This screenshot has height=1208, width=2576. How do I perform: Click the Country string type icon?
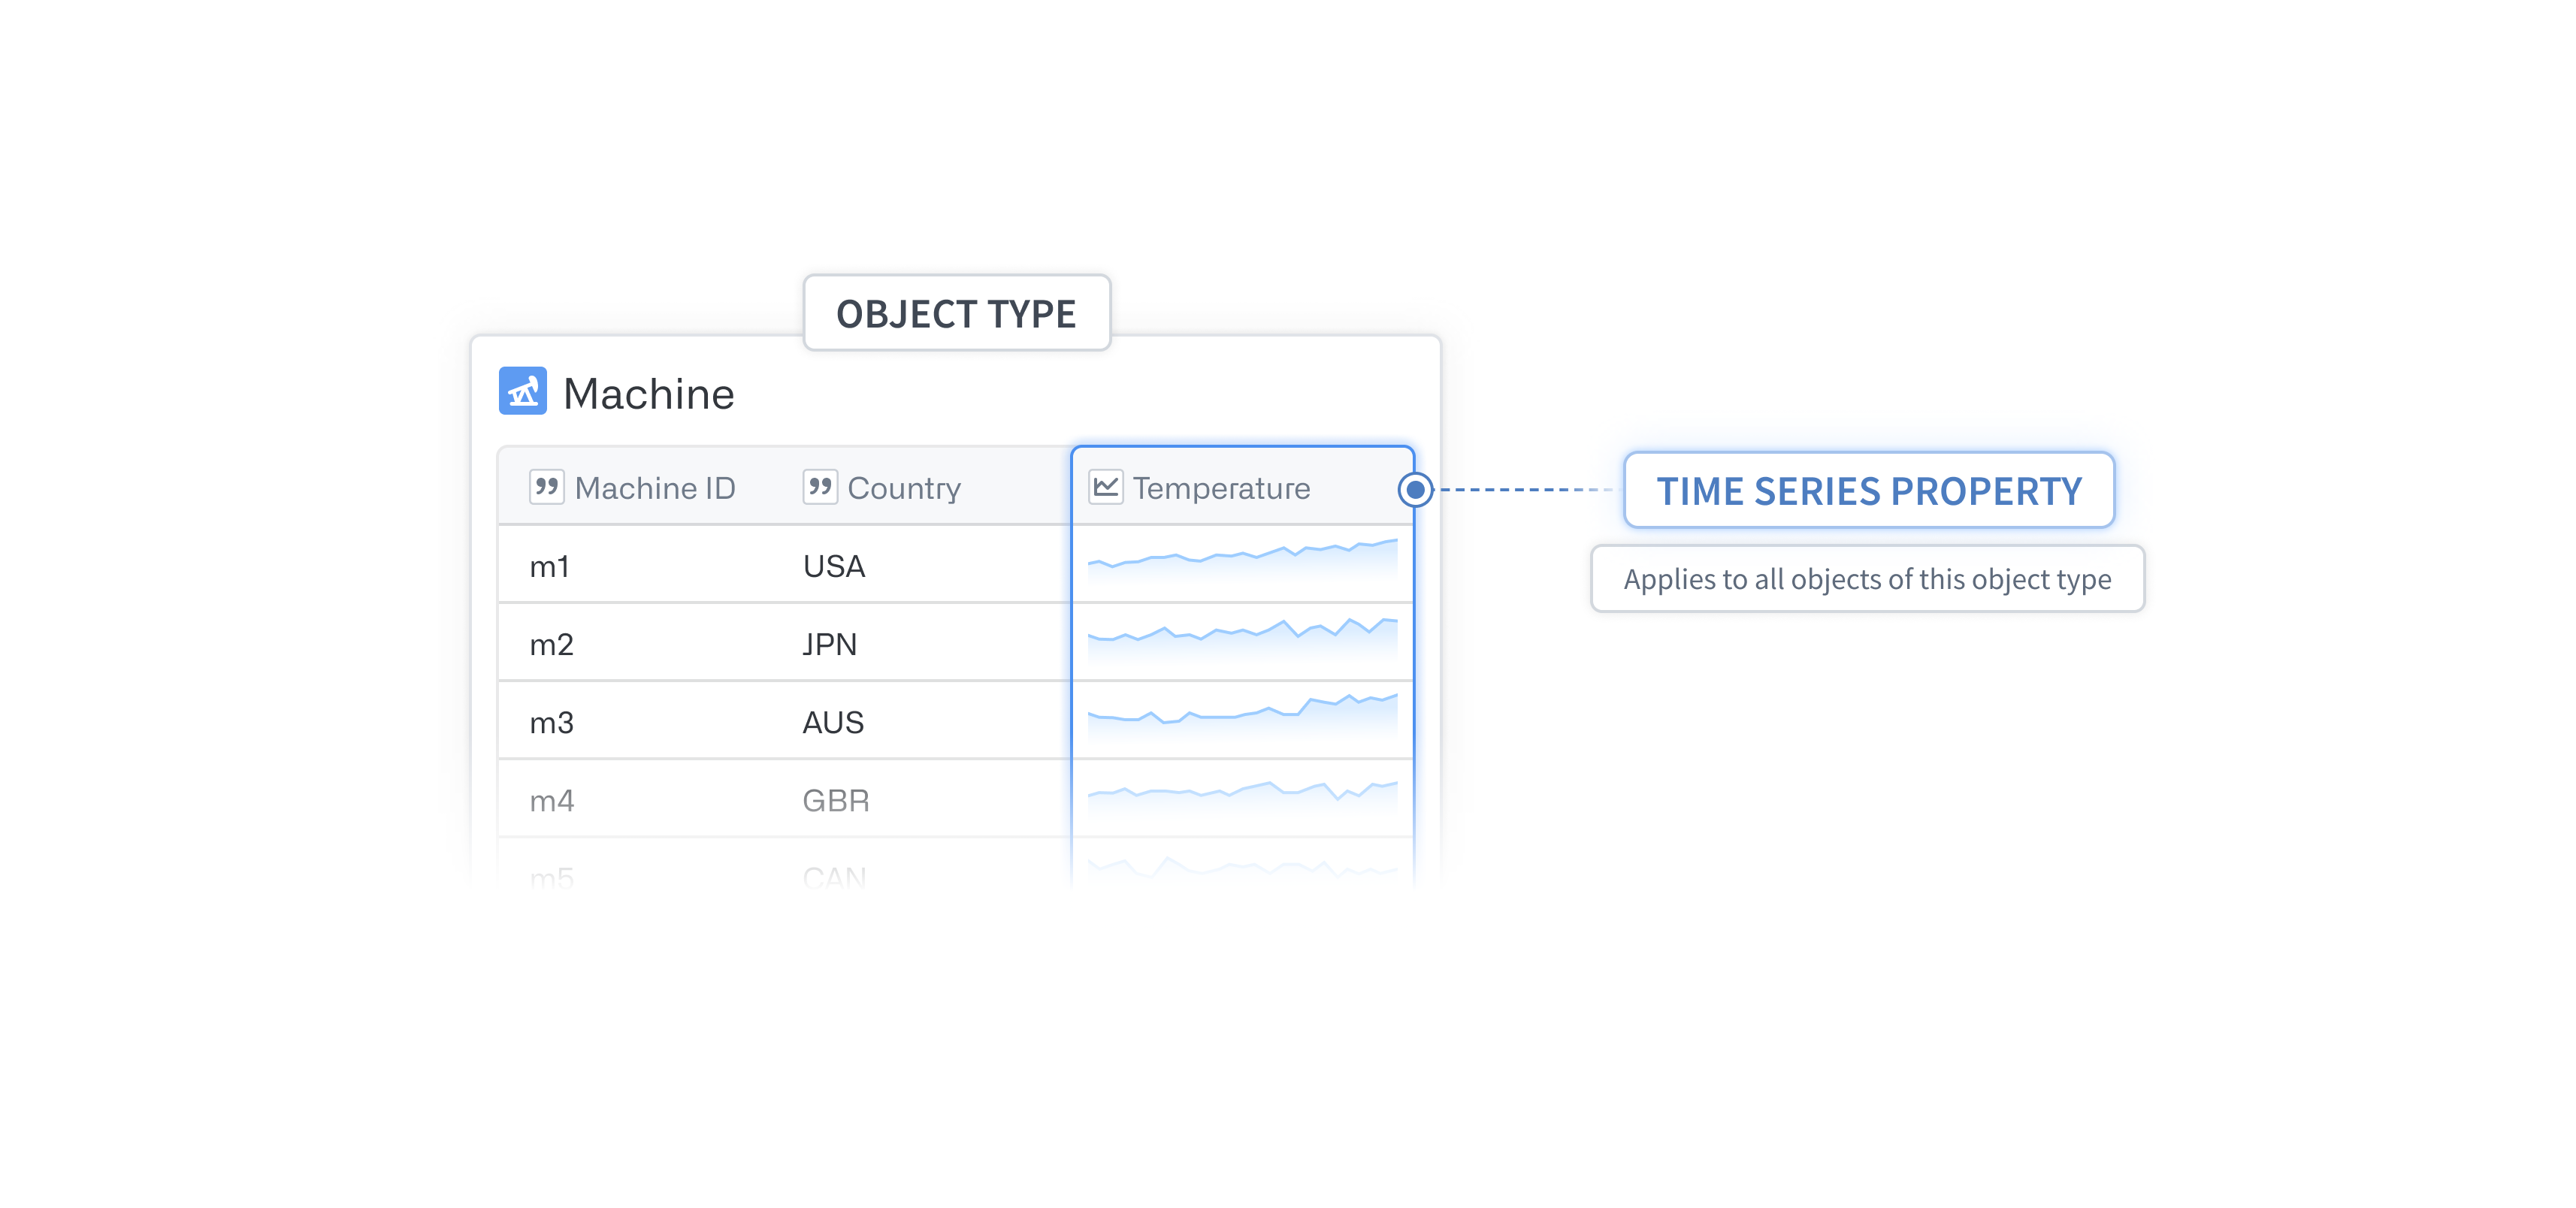(819, 487)
